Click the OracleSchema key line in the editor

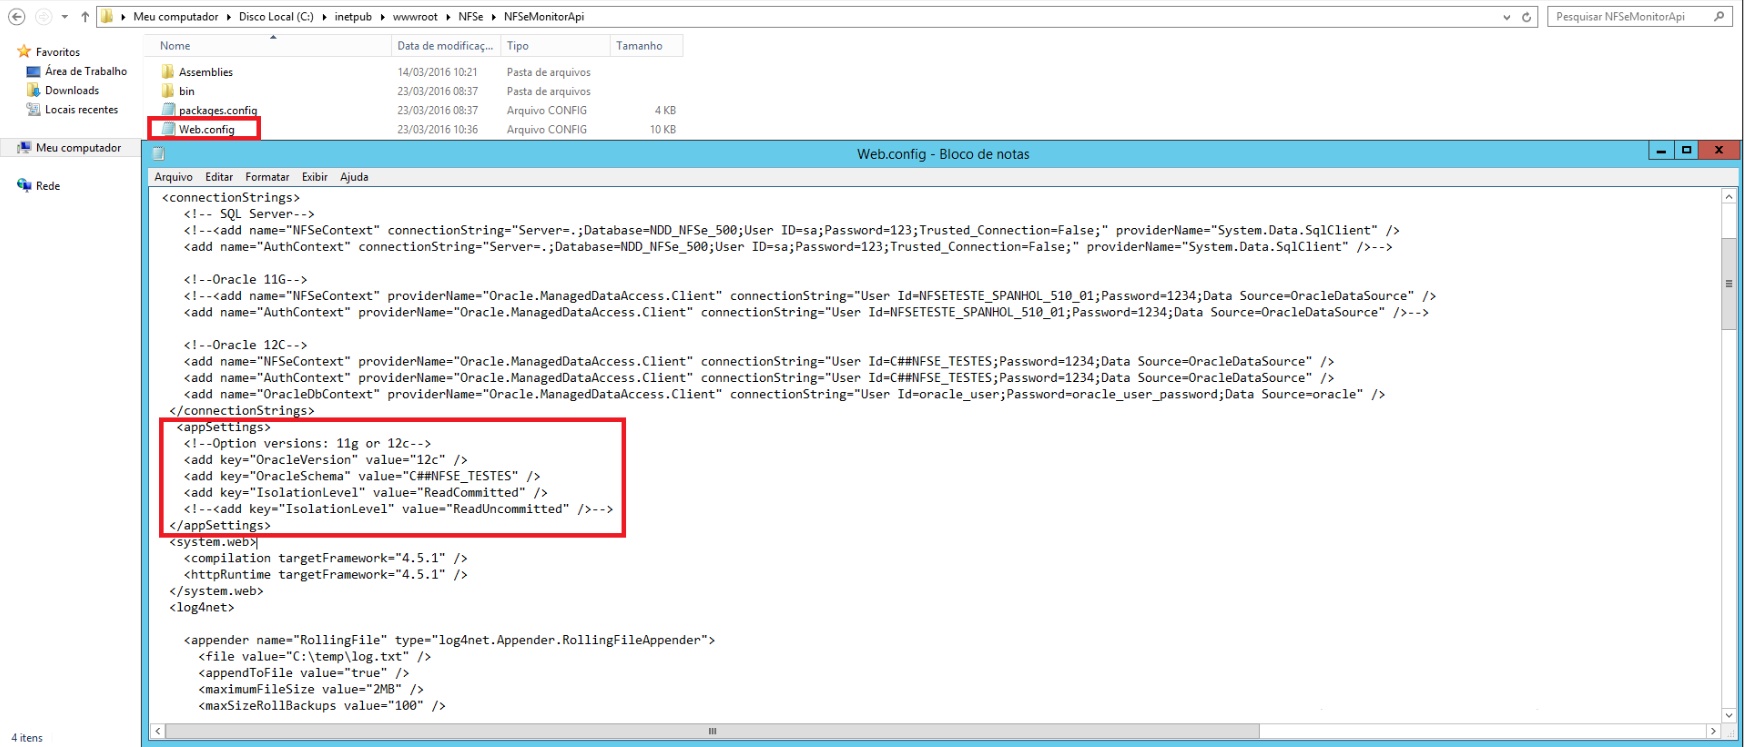click(361, 476)
